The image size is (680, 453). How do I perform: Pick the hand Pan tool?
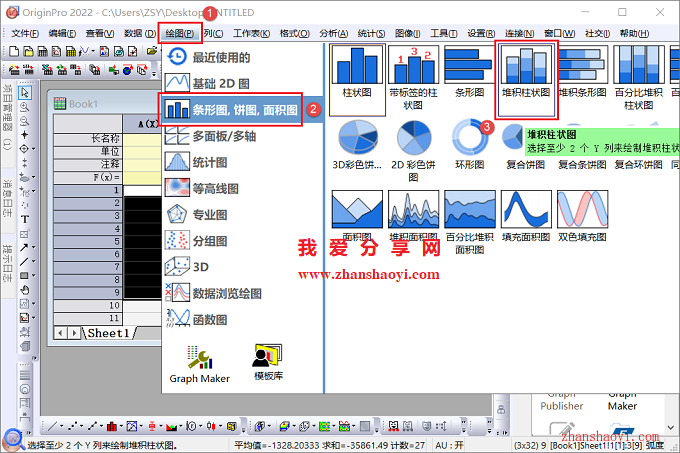[25, 290]
